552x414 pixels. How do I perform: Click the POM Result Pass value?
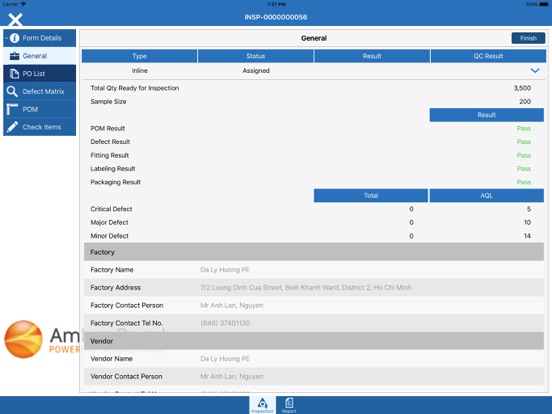pyautogui.click(x=524, y=128)
